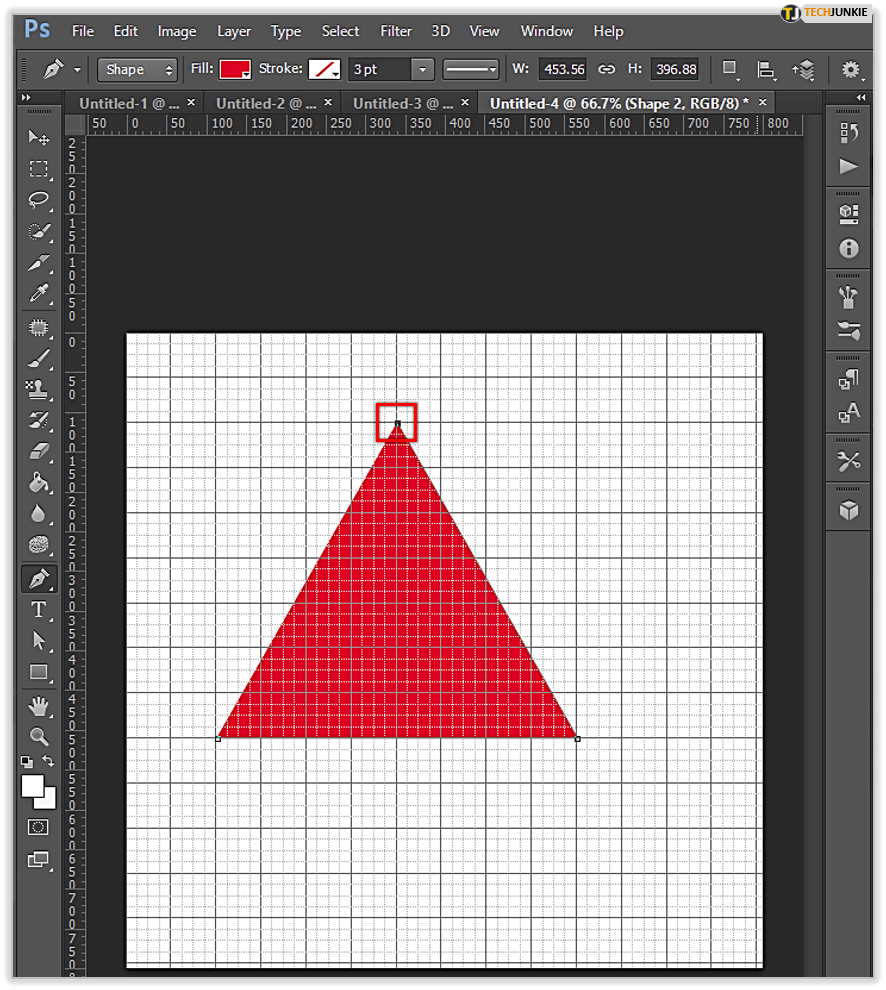Open the Paragraph Styles panel icon
This screenshot has width=886, height=990.
[x=849, y=379]
